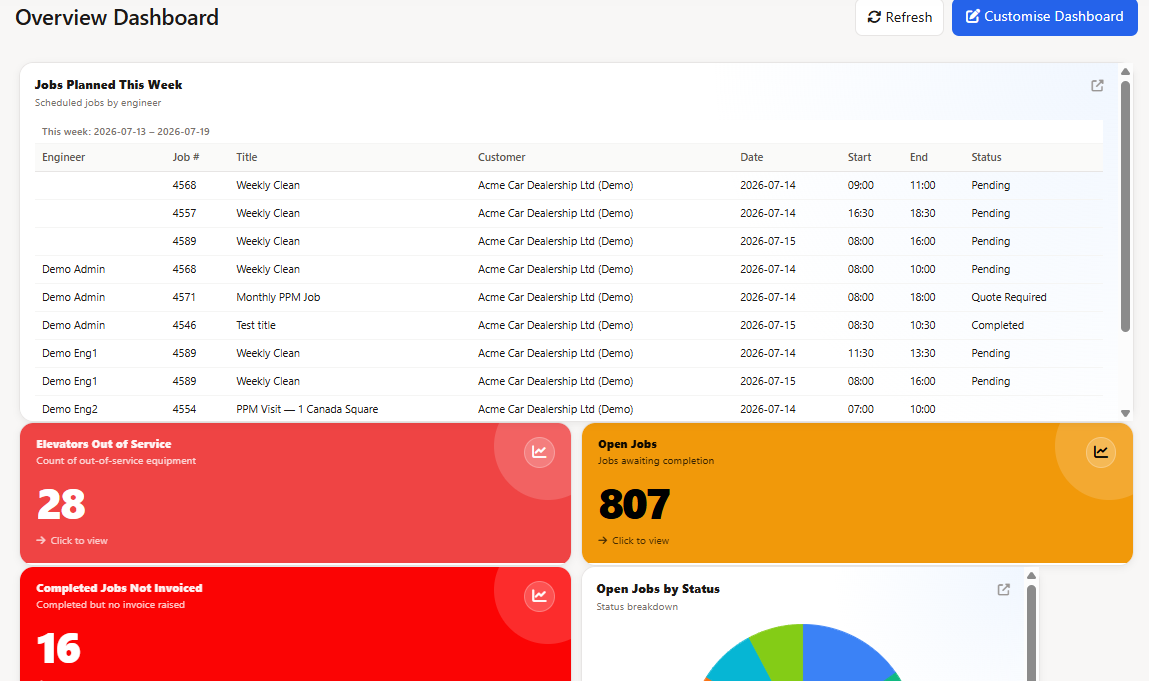
Task: Select 'Monthly PPM Job' title cell
Action: 278,297
